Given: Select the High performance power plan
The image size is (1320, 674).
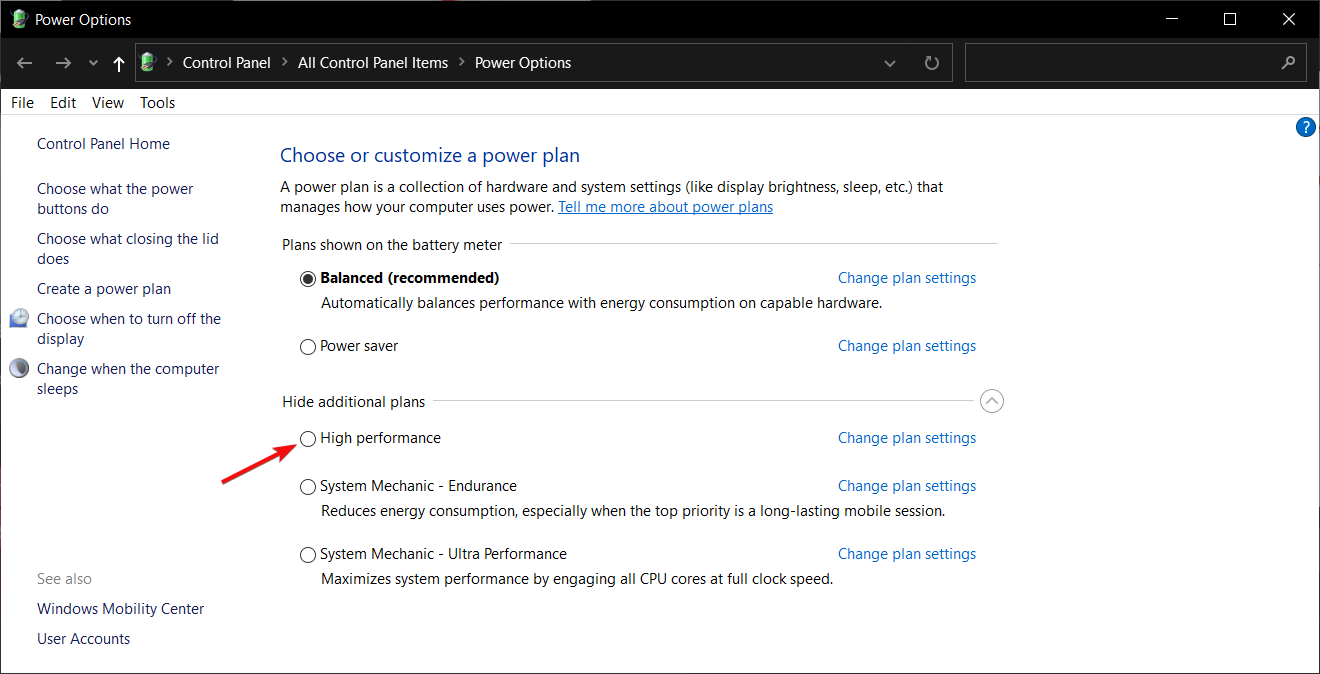Looking at the screenshot, I should point(308,438).
